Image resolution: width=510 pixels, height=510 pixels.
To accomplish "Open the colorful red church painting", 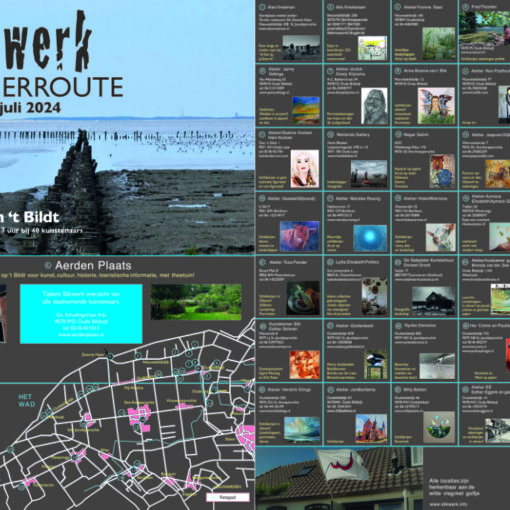I will [371, 428].
